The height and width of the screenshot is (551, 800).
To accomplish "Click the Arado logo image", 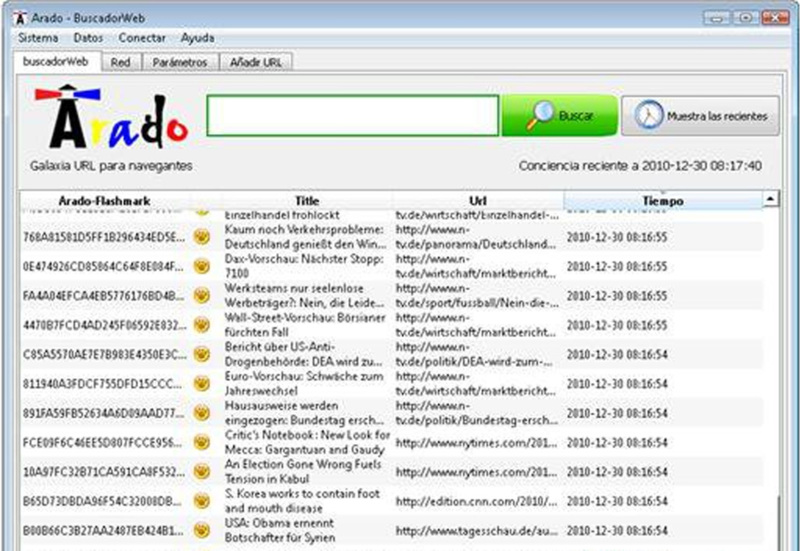I will pyautogui.click(x=111, y=117).
